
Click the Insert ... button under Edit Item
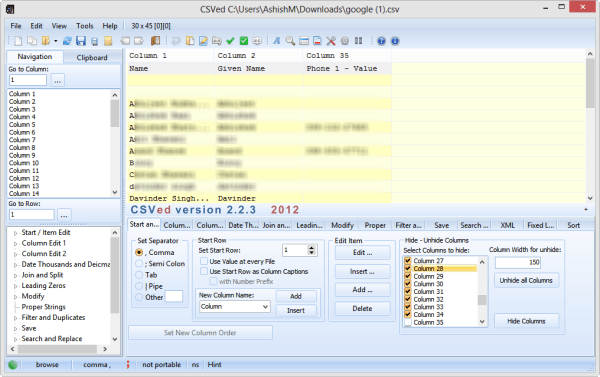pyautogui.click(x=362, y=271)
